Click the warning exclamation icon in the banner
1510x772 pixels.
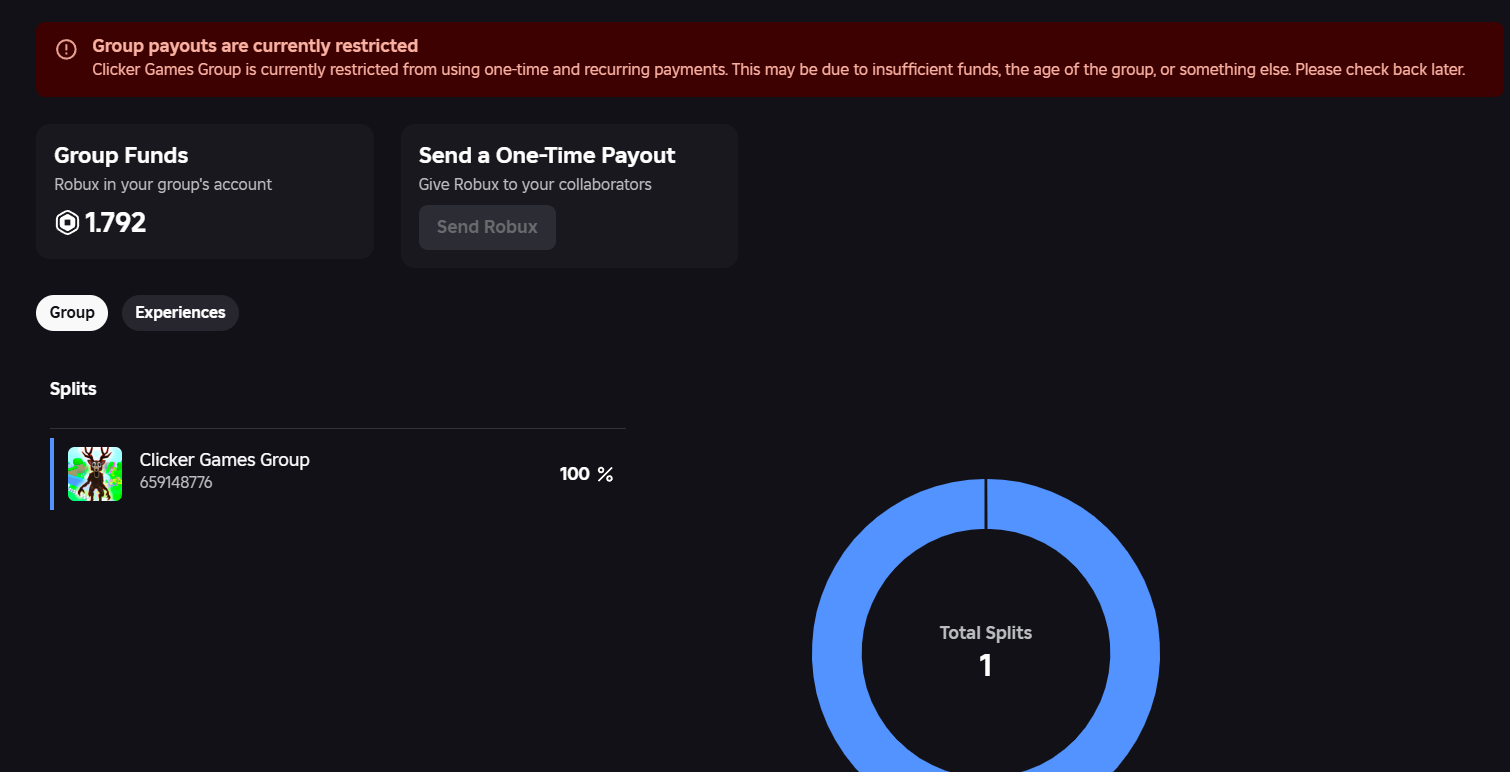[65, 49]
